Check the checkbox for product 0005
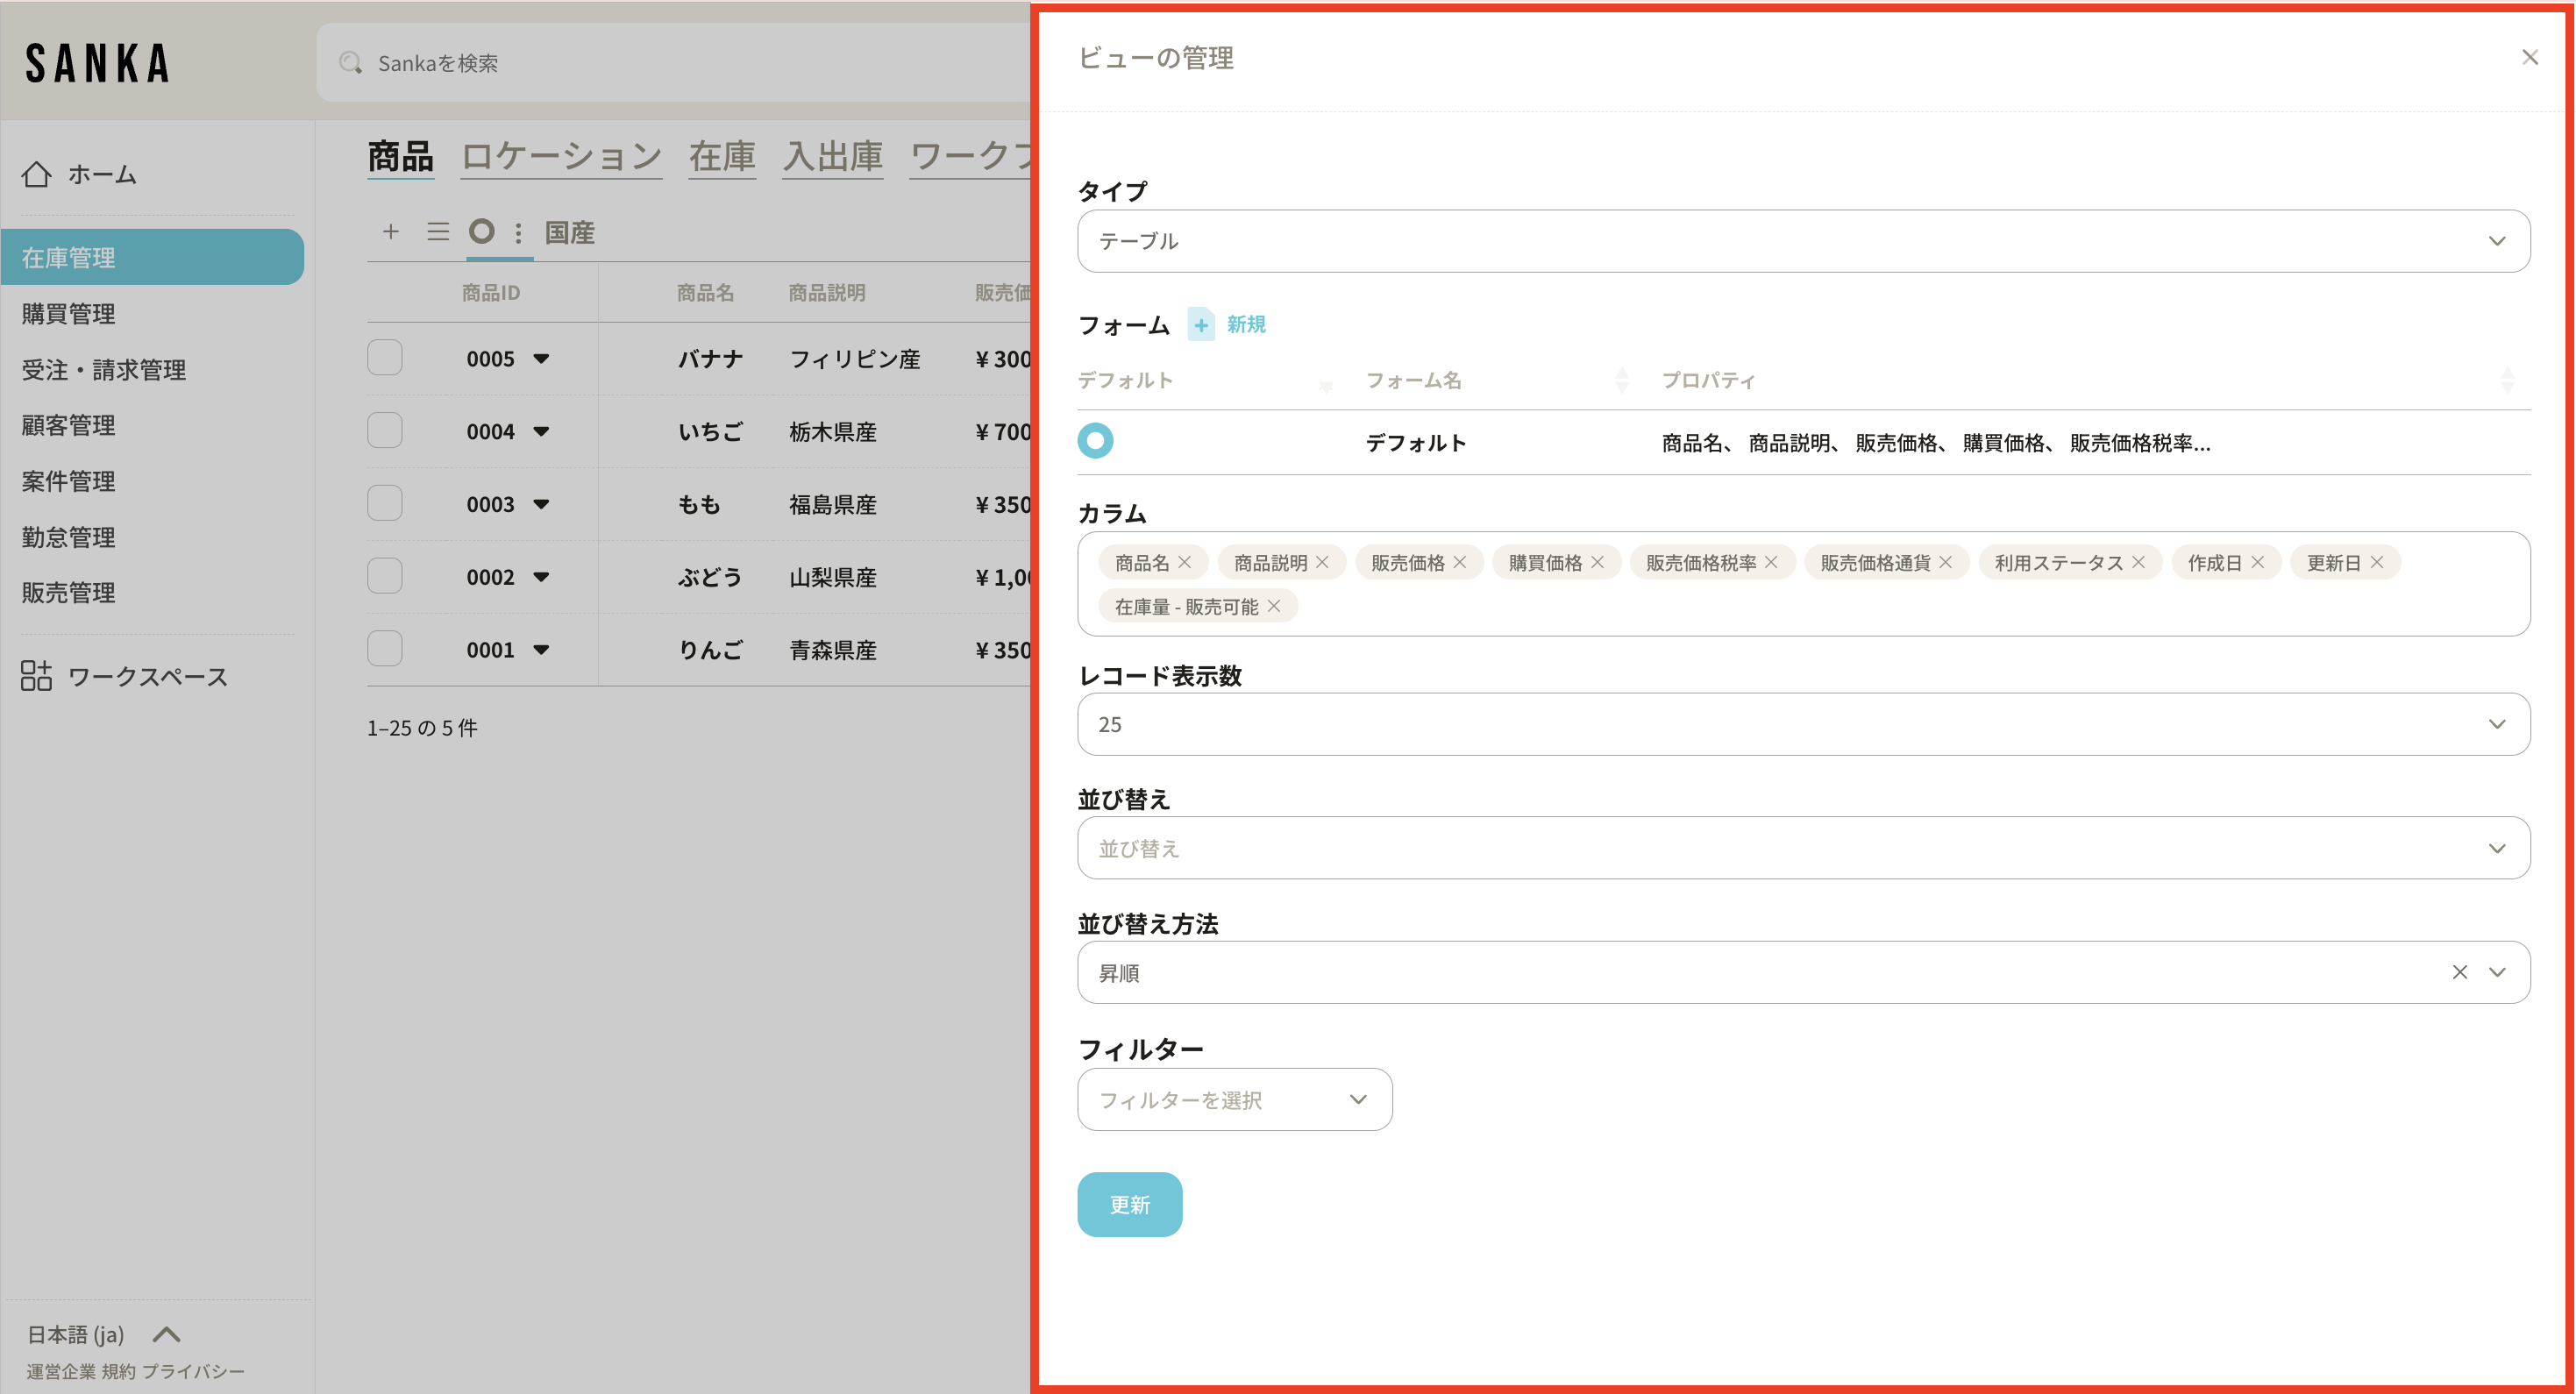The height and width of the screenshot is (1394, 2576). [x=385, y=358]
